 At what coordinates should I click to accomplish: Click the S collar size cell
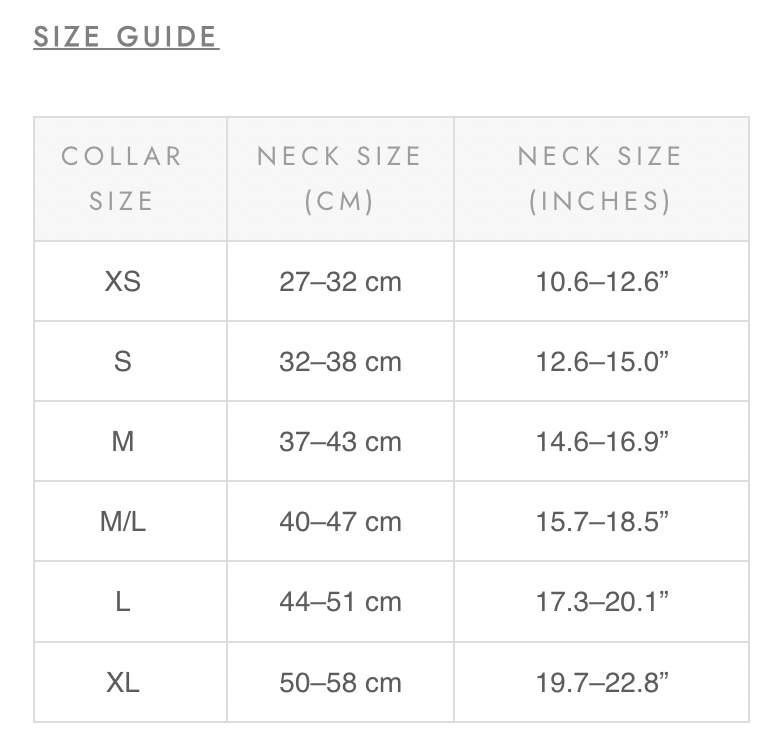pyautogui.click(x=122, y=361)
